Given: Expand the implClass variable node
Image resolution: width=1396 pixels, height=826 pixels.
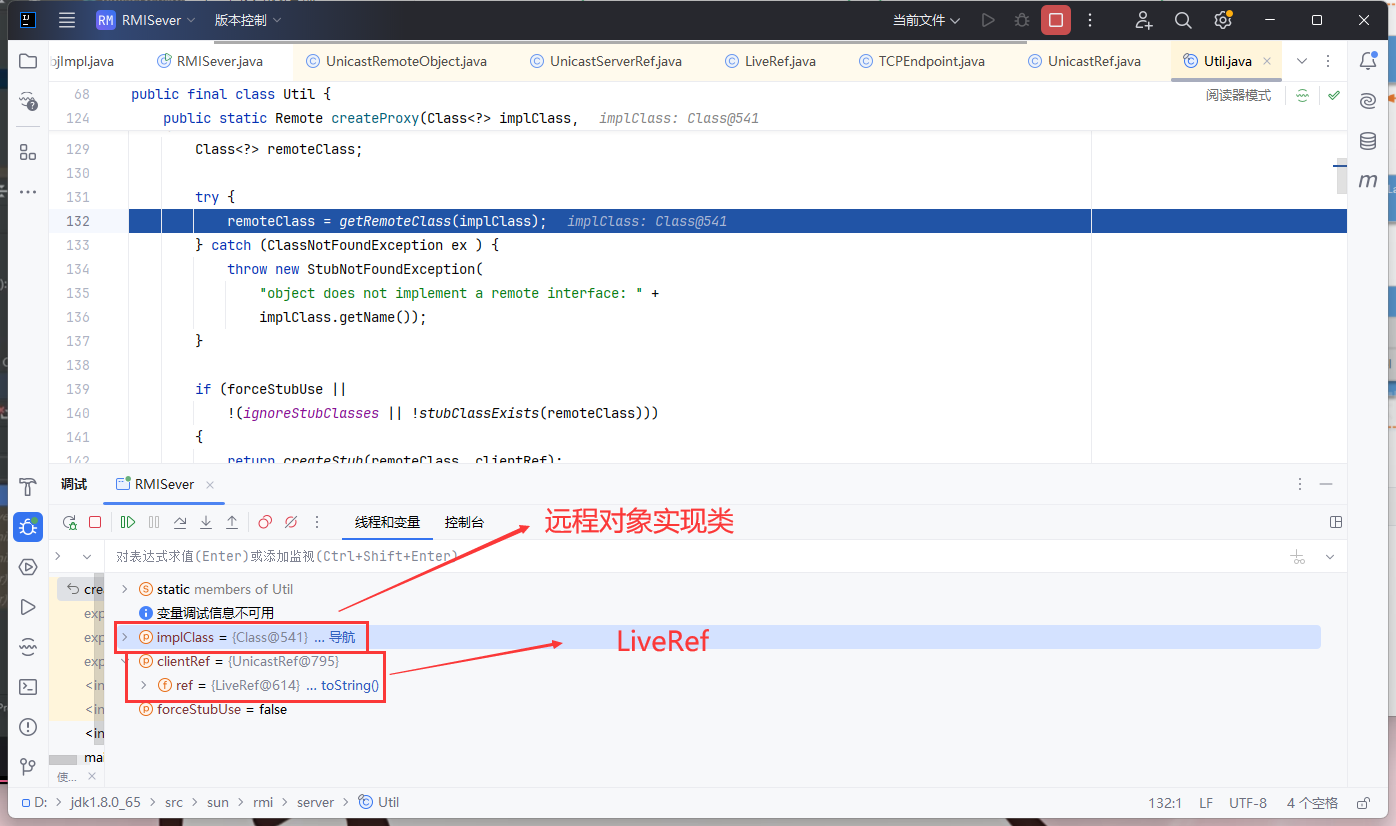Looking at the screenshot, I should click(125, 637).
